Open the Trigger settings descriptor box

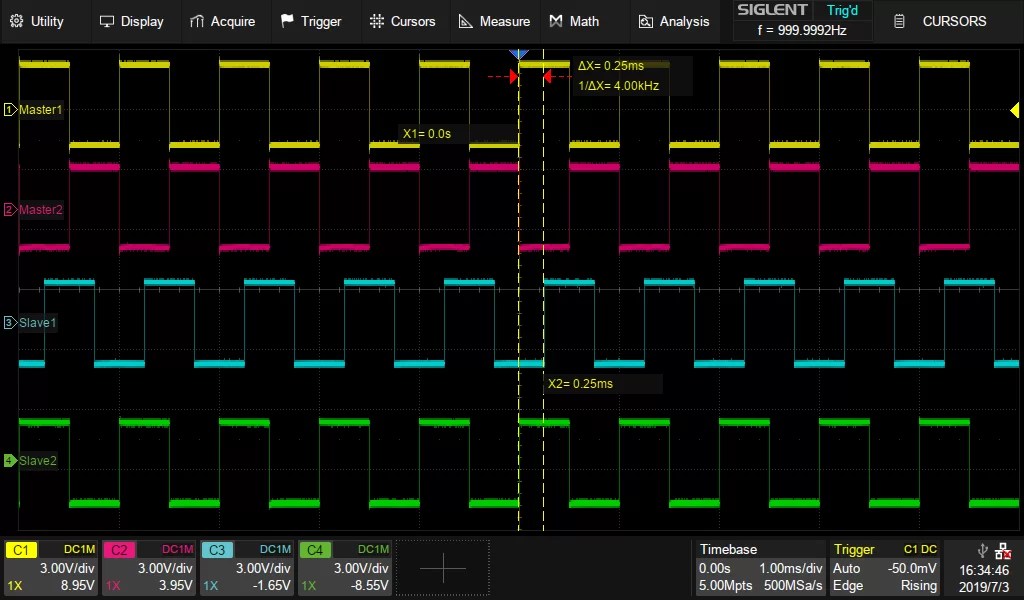pos(885,567)
